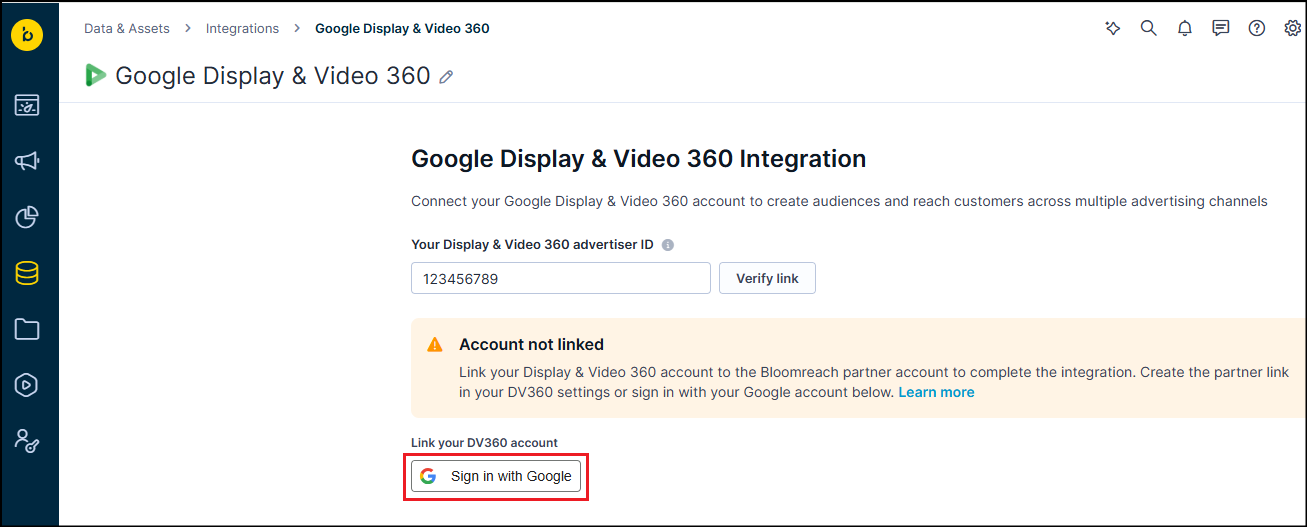Image resolution: width=1307 pixels, height=527 pixels.
Task: Open notifications bell icon
Action: 1185,28
